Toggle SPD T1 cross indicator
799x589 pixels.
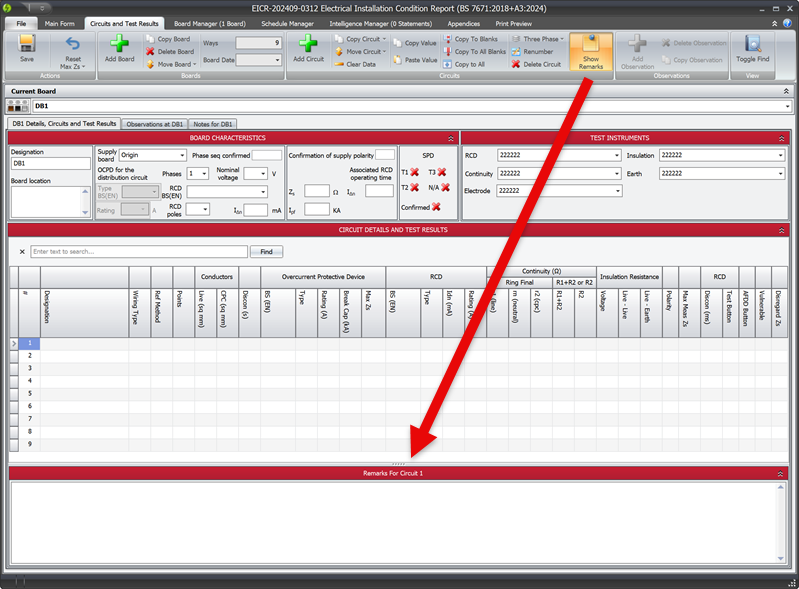pyautogui.click(x=415, y=172)
